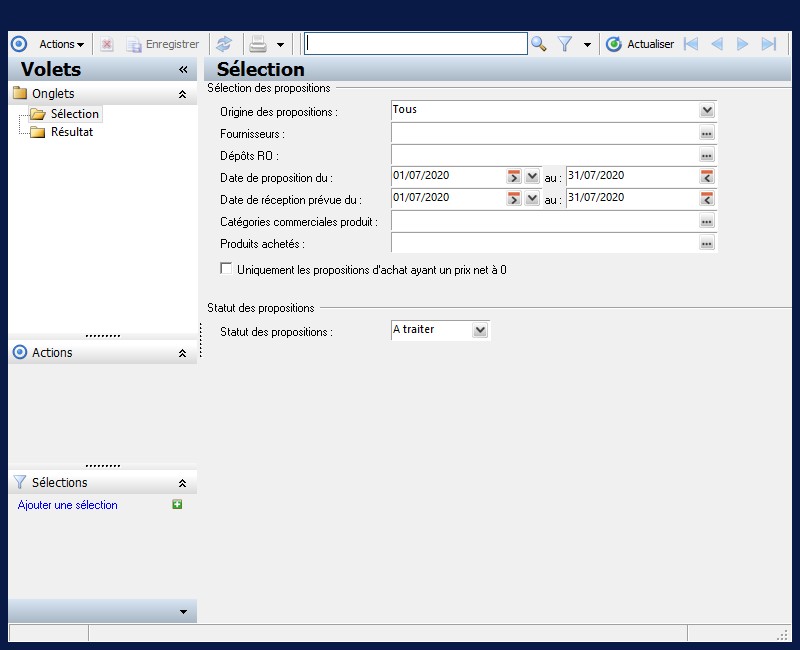Click the Fournisseurs input field
Image resolution: width=800 pixels, height=650 pixels.
(544, 133)
